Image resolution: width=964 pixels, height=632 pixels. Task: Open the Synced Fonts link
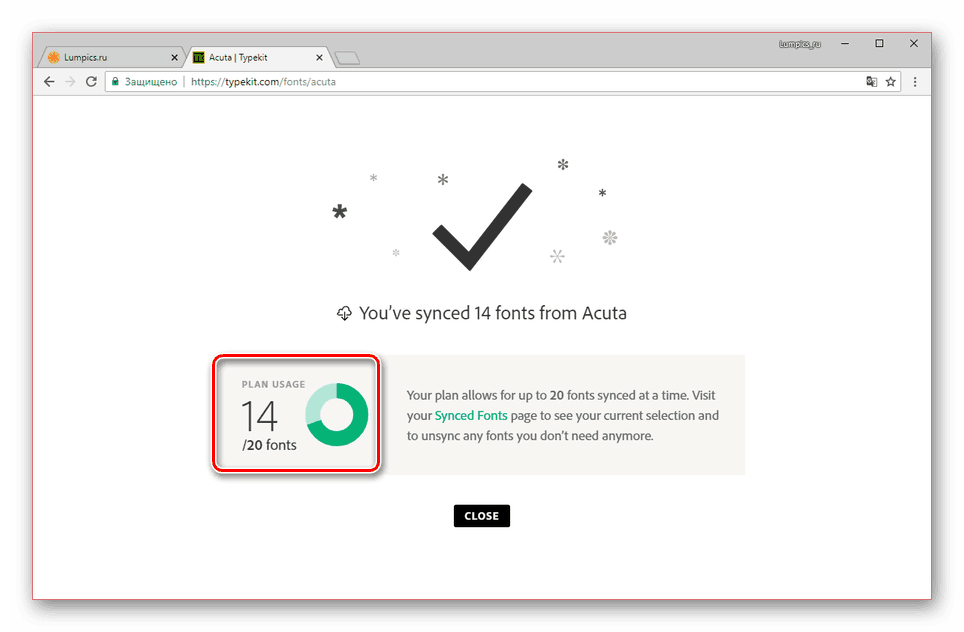click(x=471, y=416)
